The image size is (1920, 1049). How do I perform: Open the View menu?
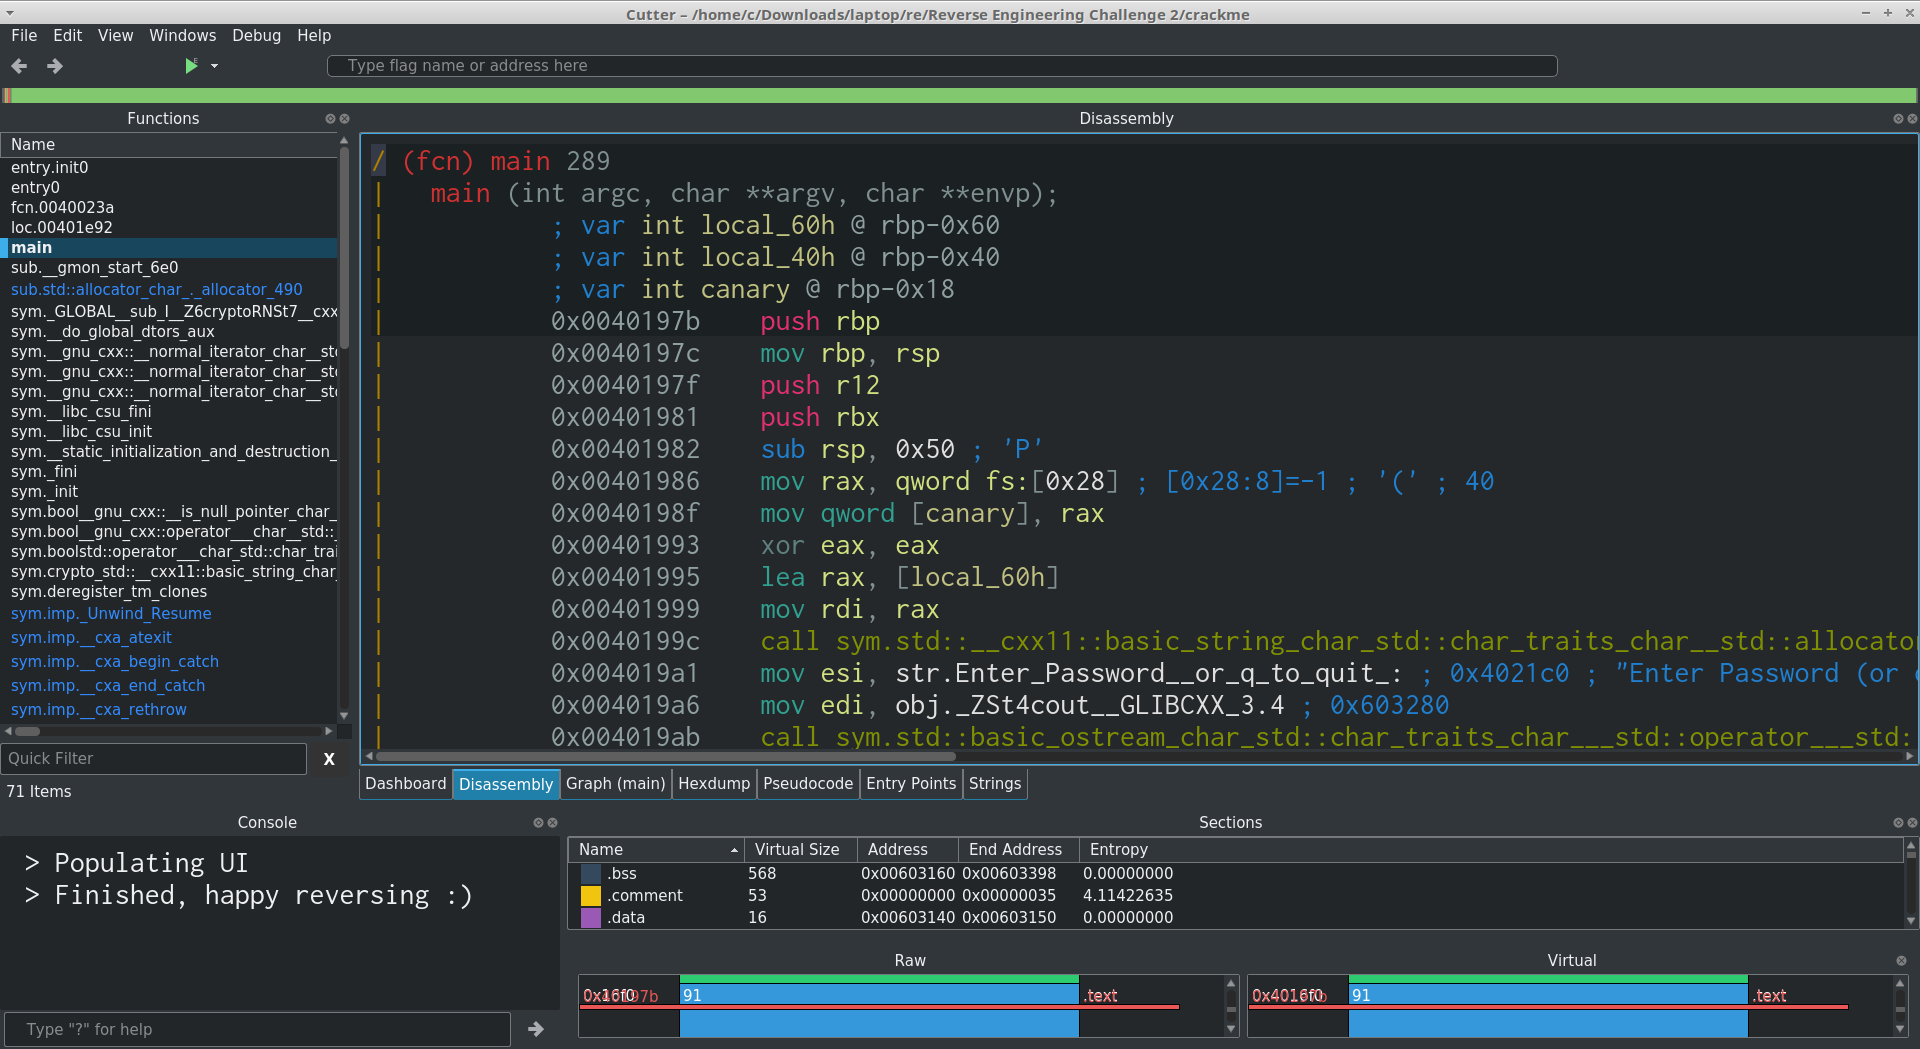point(115,35)
